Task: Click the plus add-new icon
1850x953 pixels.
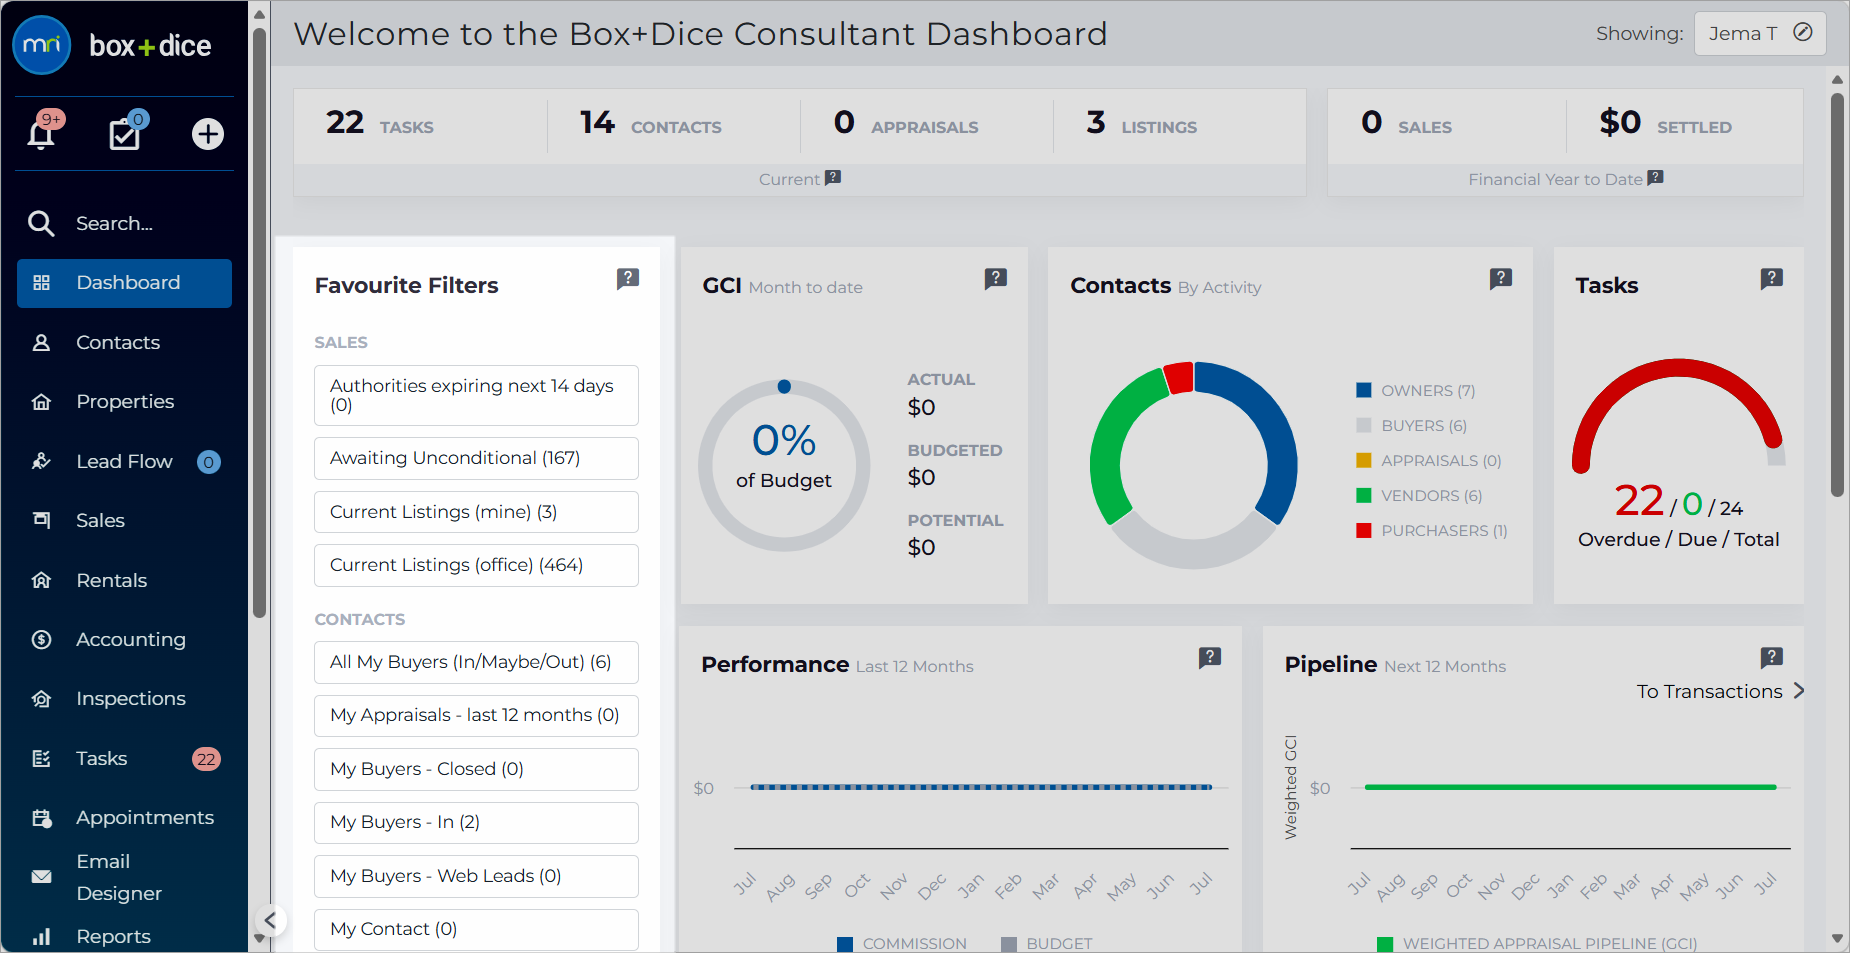Action: click(208, 134)
